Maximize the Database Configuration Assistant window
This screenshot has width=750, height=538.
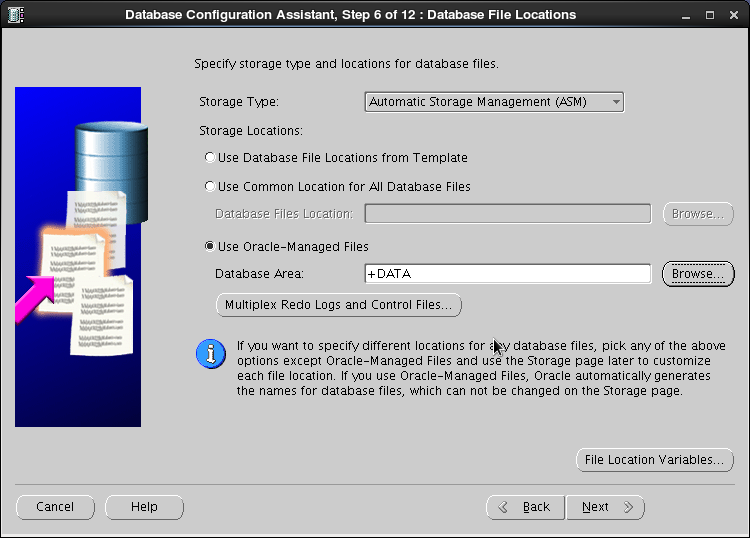[710, 15]
